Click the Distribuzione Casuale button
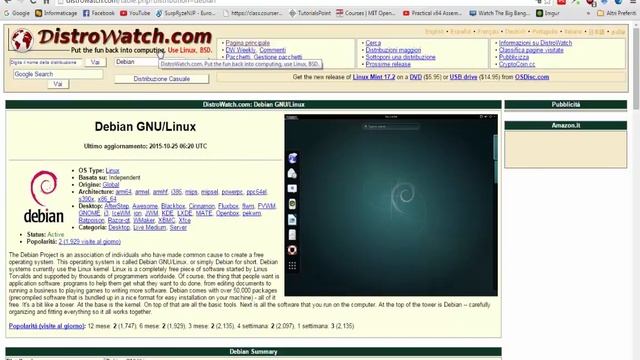 162,79
